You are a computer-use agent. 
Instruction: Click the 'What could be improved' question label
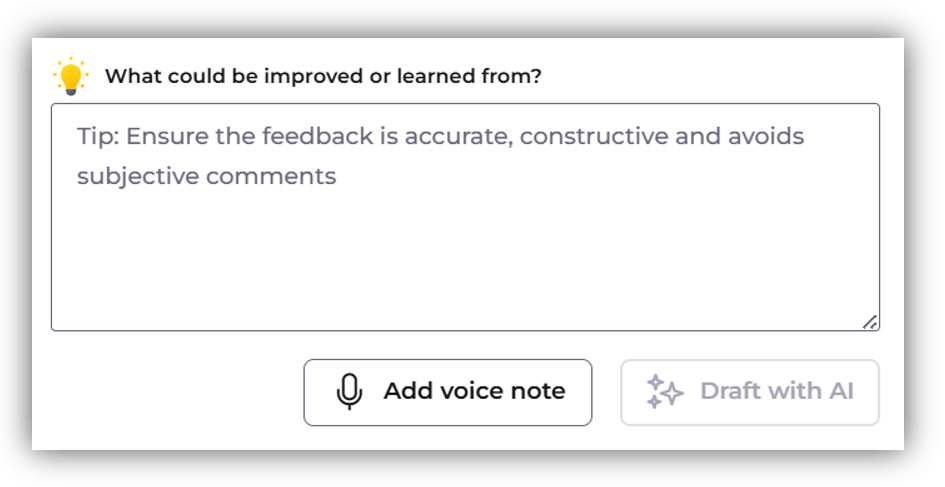coord(323,76)
